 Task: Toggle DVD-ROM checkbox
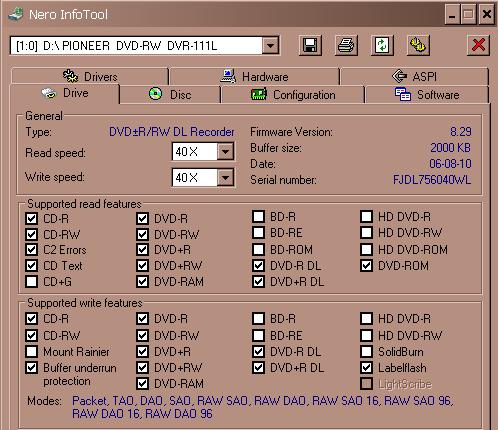pos(366,266)
